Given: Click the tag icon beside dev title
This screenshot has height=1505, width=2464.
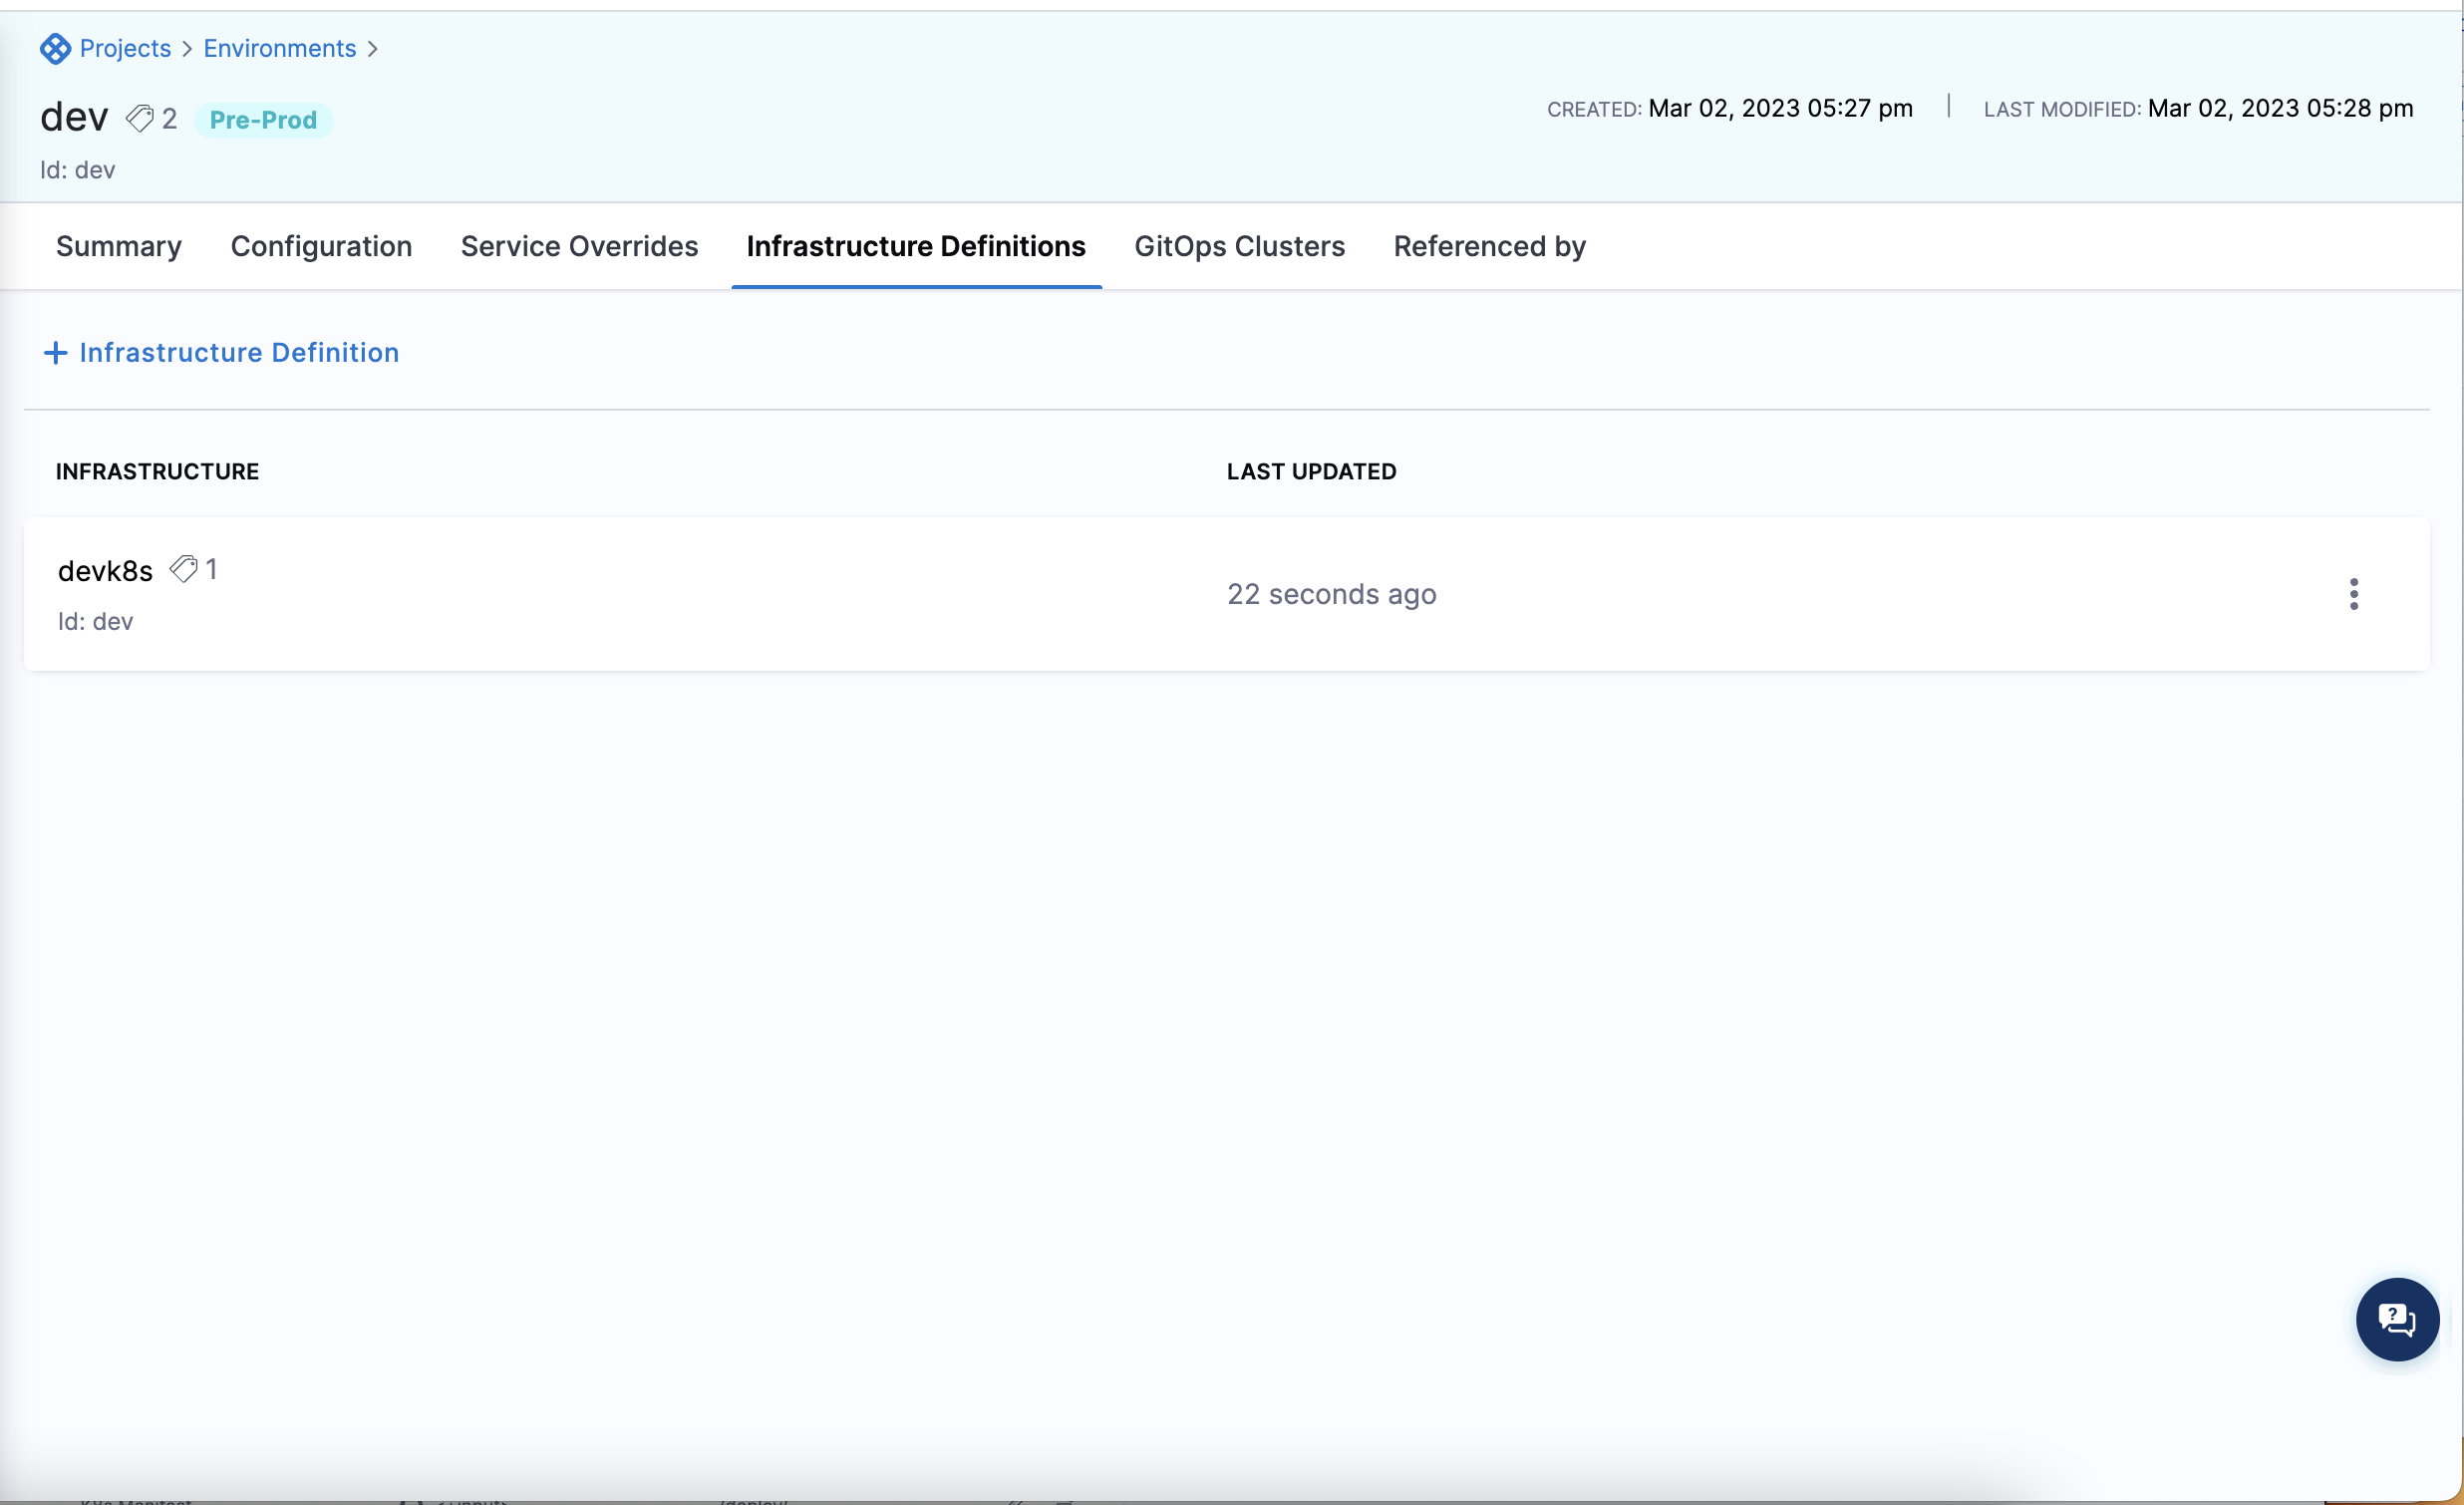Looking at the screenshot, I should pos(139,119).
